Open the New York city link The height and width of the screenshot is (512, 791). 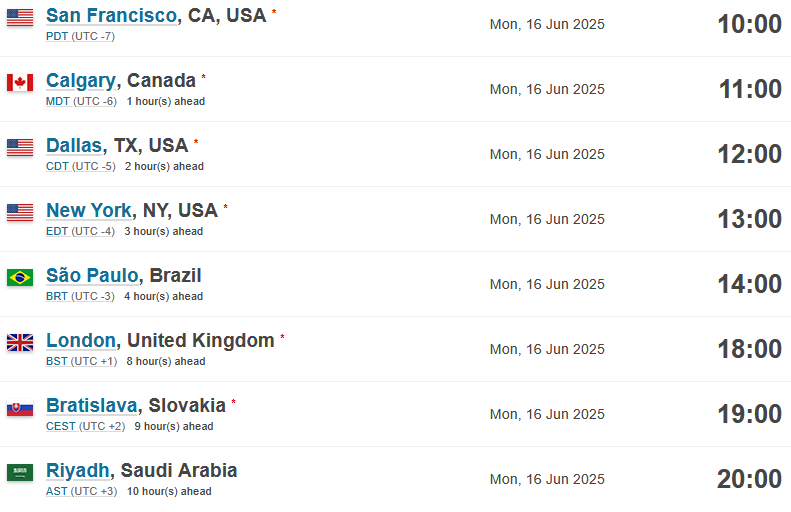89,210
